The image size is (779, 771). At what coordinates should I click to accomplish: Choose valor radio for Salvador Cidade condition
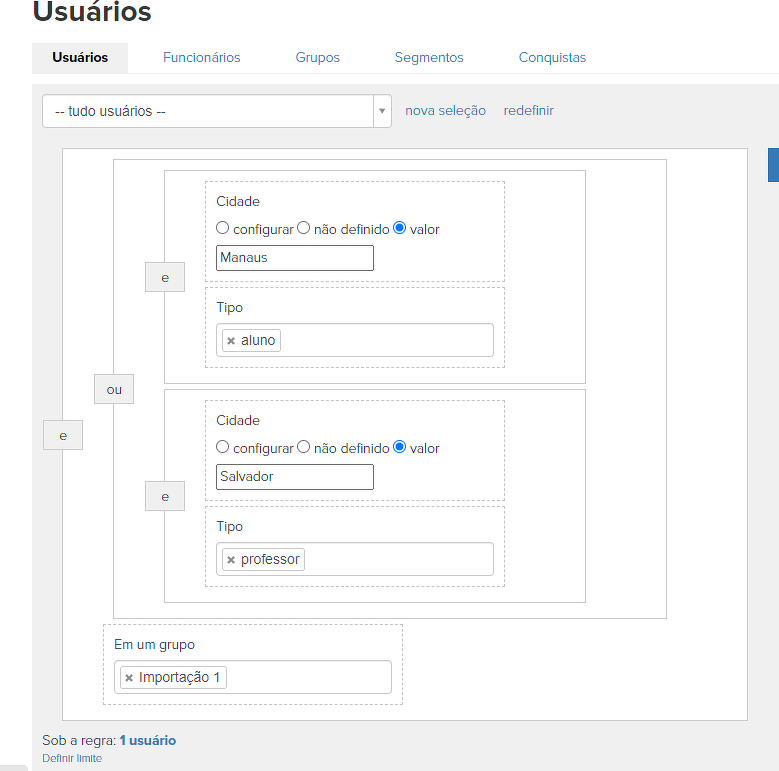pyautogui.click(x=400, y=447)
